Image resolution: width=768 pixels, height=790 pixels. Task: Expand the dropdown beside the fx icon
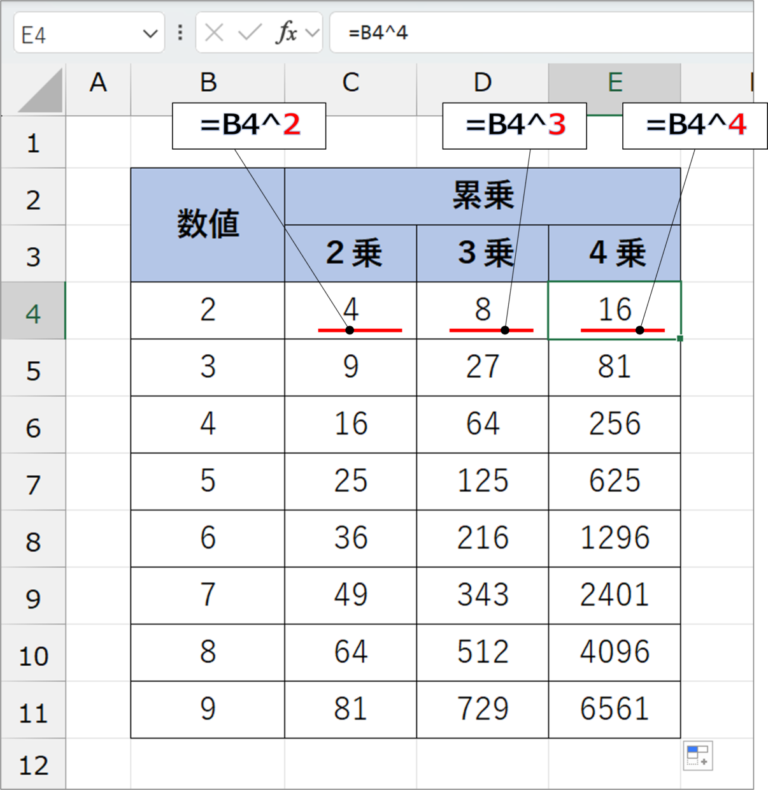tap(312, 34)
